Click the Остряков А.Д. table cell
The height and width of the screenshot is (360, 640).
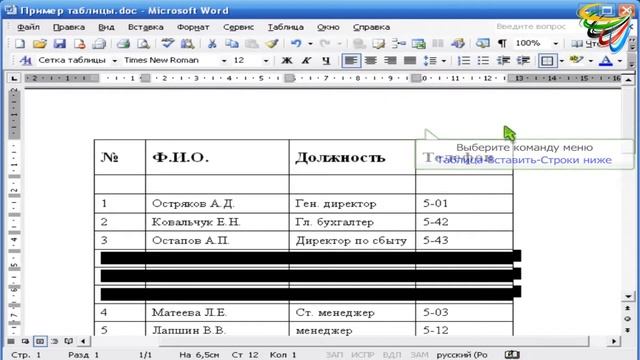click(217, 203)
